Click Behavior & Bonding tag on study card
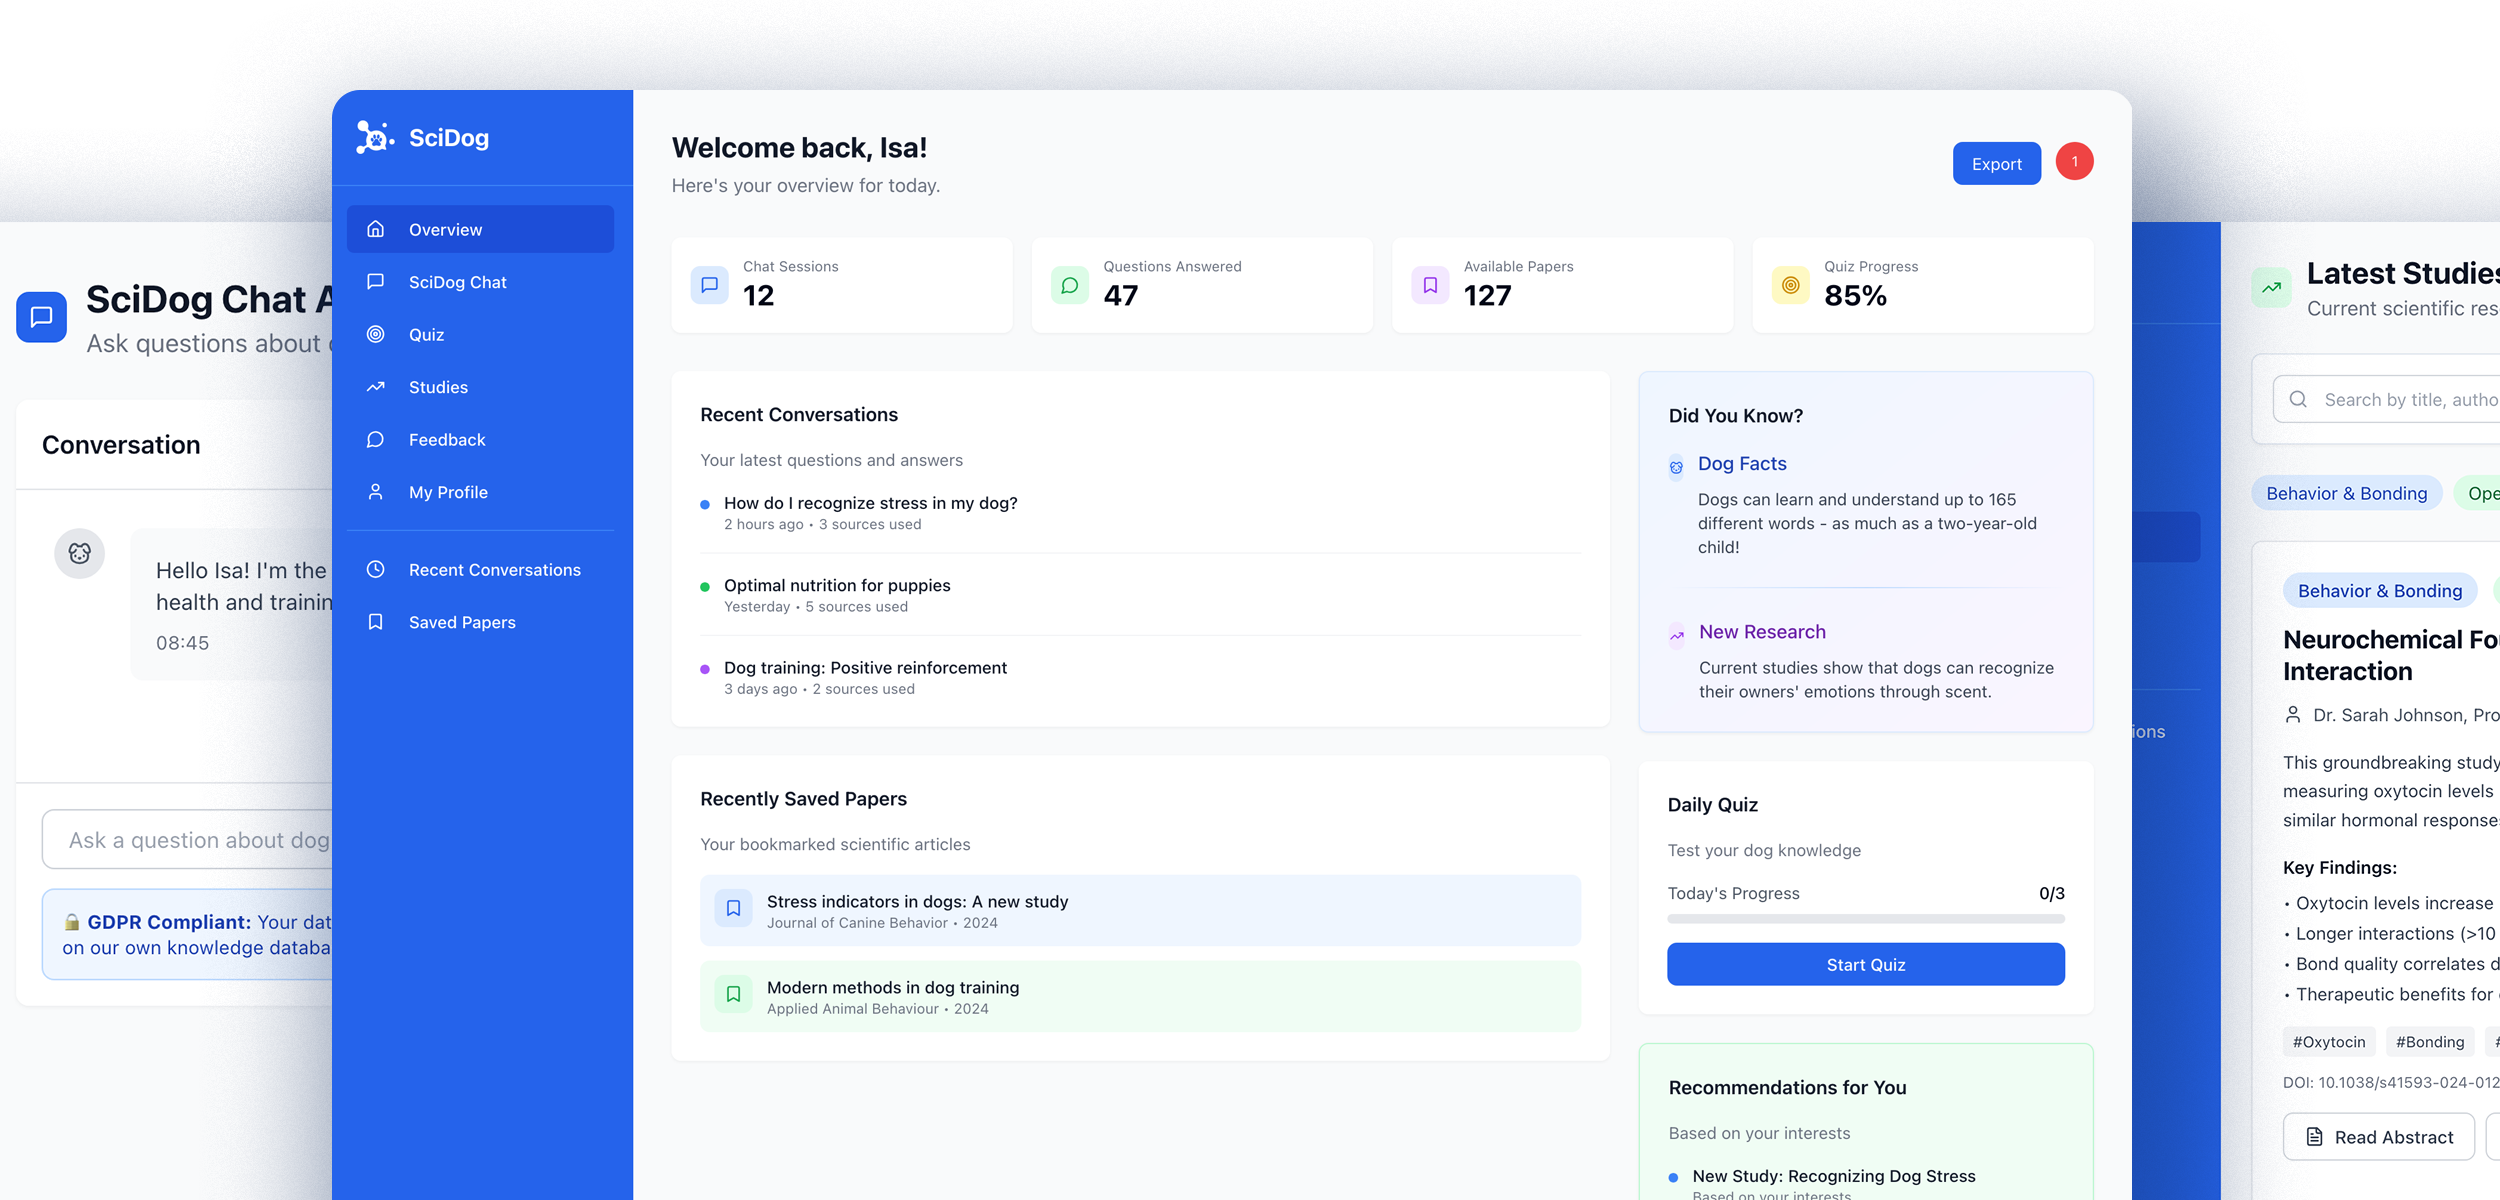 tap(2380, 590)
